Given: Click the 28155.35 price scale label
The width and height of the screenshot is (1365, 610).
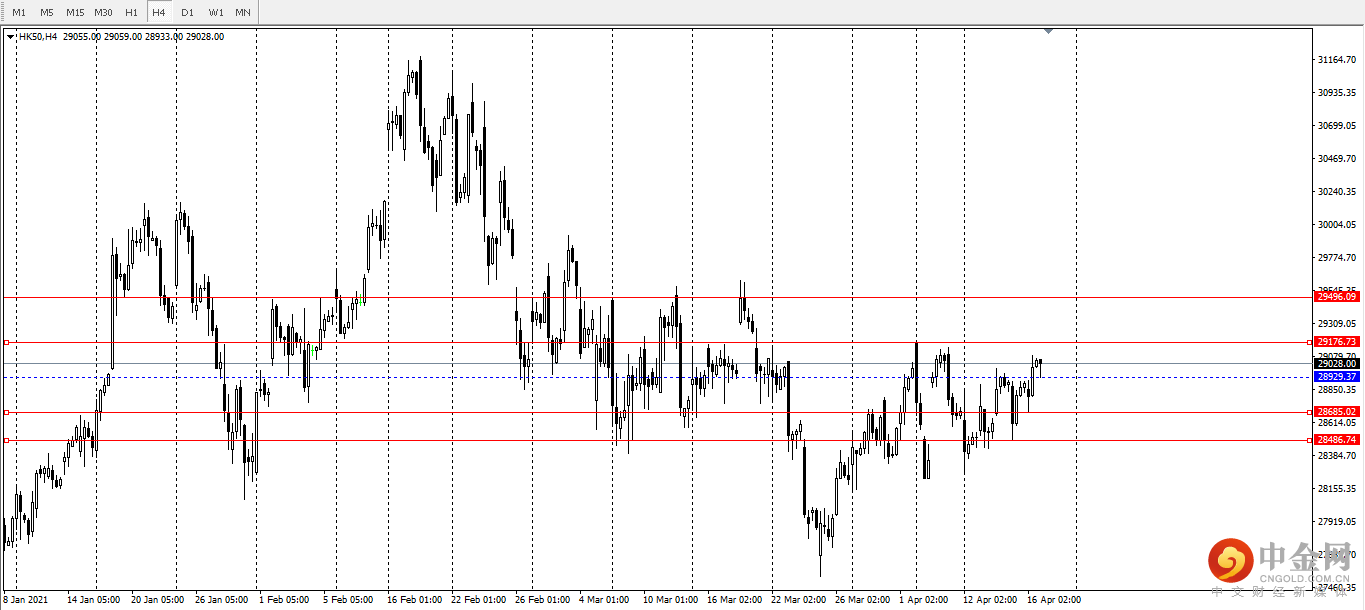Looking at the screenshot, I should click(x=1337, y=489).
